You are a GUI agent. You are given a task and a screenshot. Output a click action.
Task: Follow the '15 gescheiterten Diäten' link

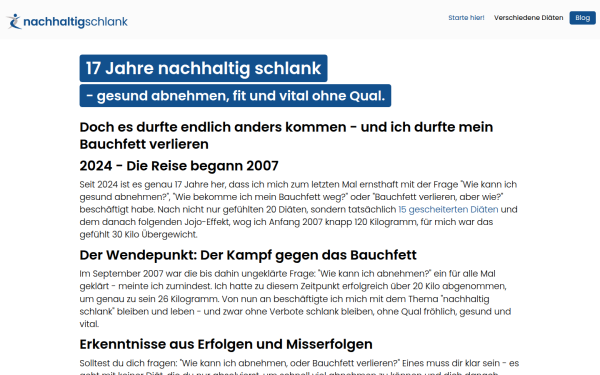tap(448, 210)
